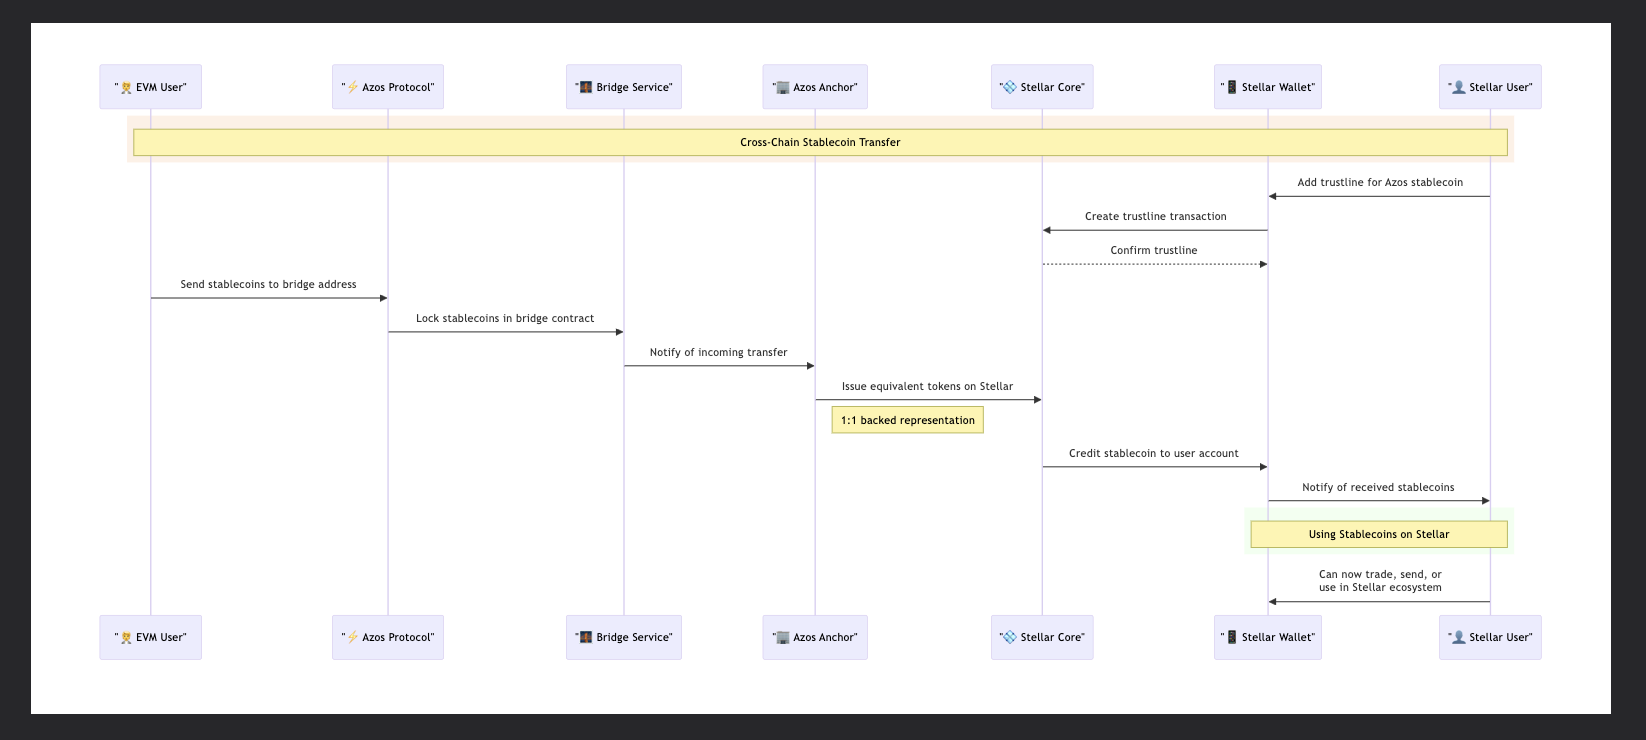Viewport: 1646px width, 740px height.
Task: Click the '1:1 backed representation' note
Action: point(908,420)
